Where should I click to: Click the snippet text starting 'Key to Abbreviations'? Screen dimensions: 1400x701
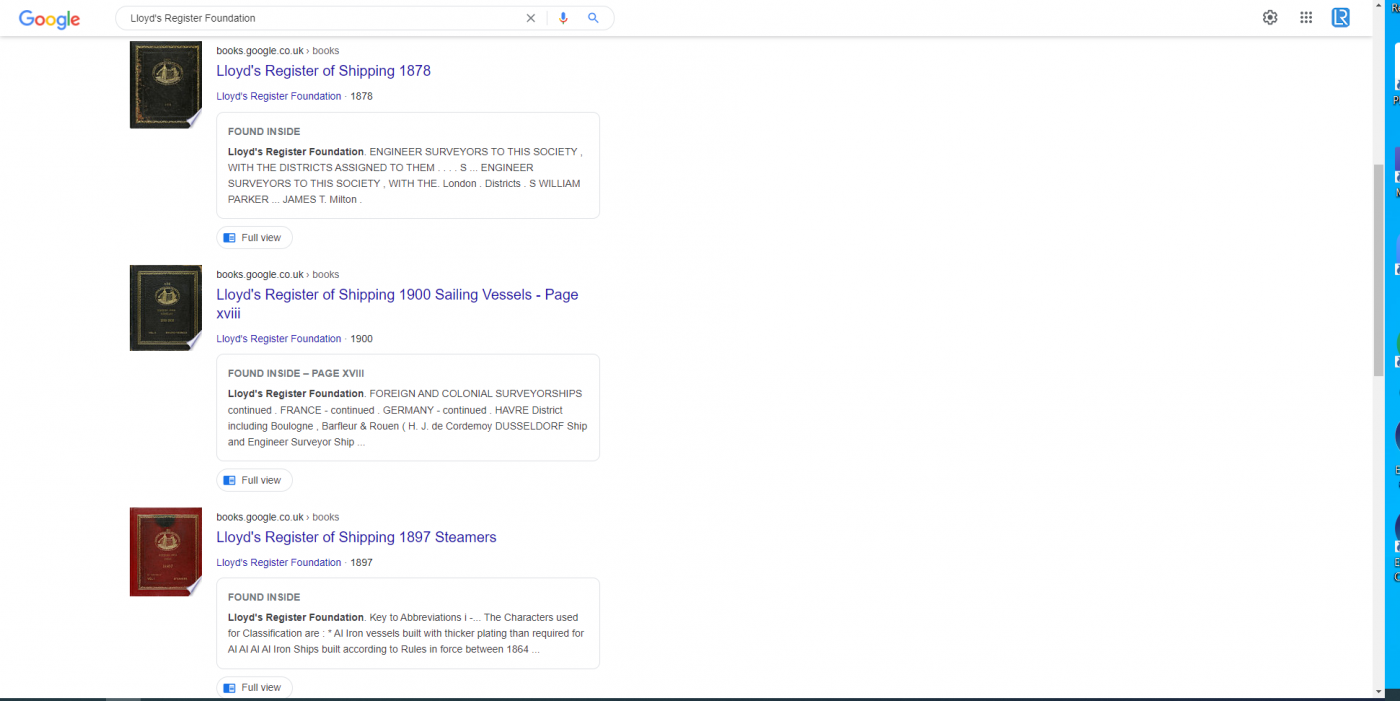(406, 634)
